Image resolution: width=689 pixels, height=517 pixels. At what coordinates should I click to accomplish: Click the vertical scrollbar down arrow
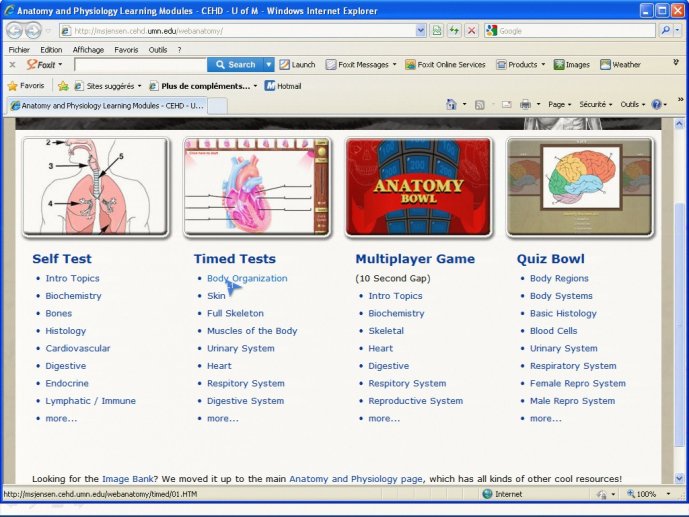(679, 478)
